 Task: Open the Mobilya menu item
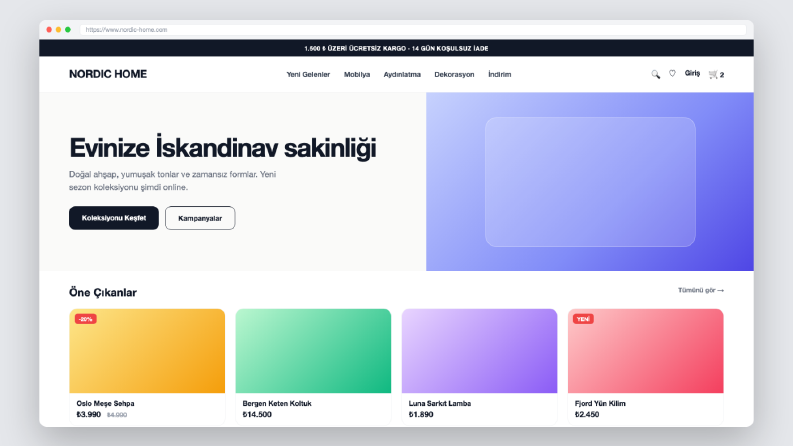(357, 74)
